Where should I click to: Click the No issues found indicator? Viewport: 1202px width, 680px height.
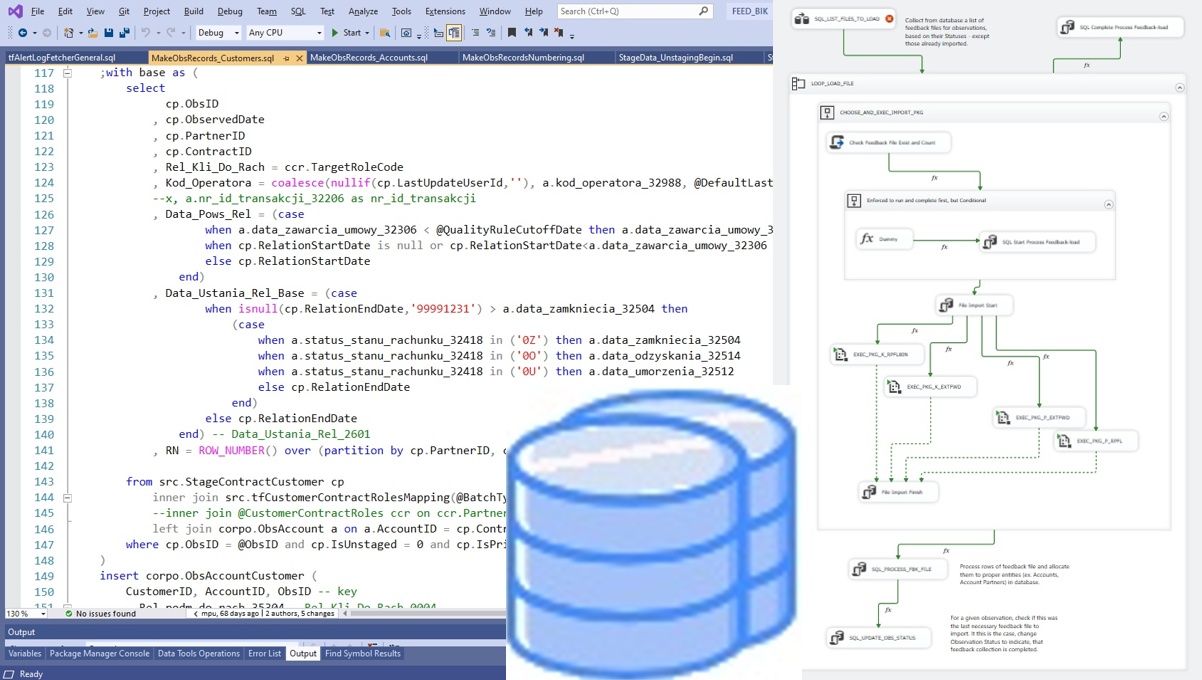[100, 613]
